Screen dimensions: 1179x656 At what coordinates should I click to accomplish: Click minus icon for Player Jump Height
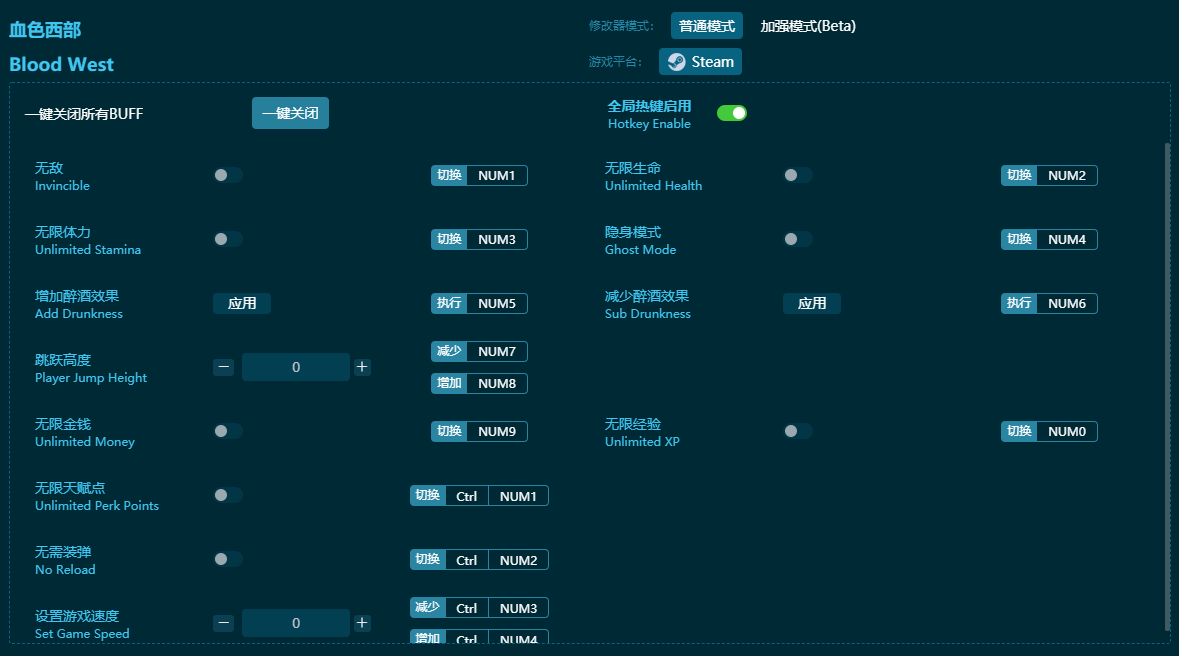224,367
